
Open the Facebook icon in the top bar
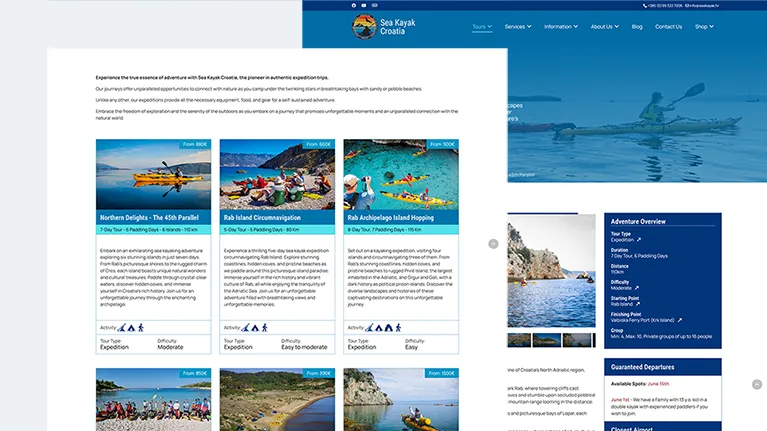354,5
